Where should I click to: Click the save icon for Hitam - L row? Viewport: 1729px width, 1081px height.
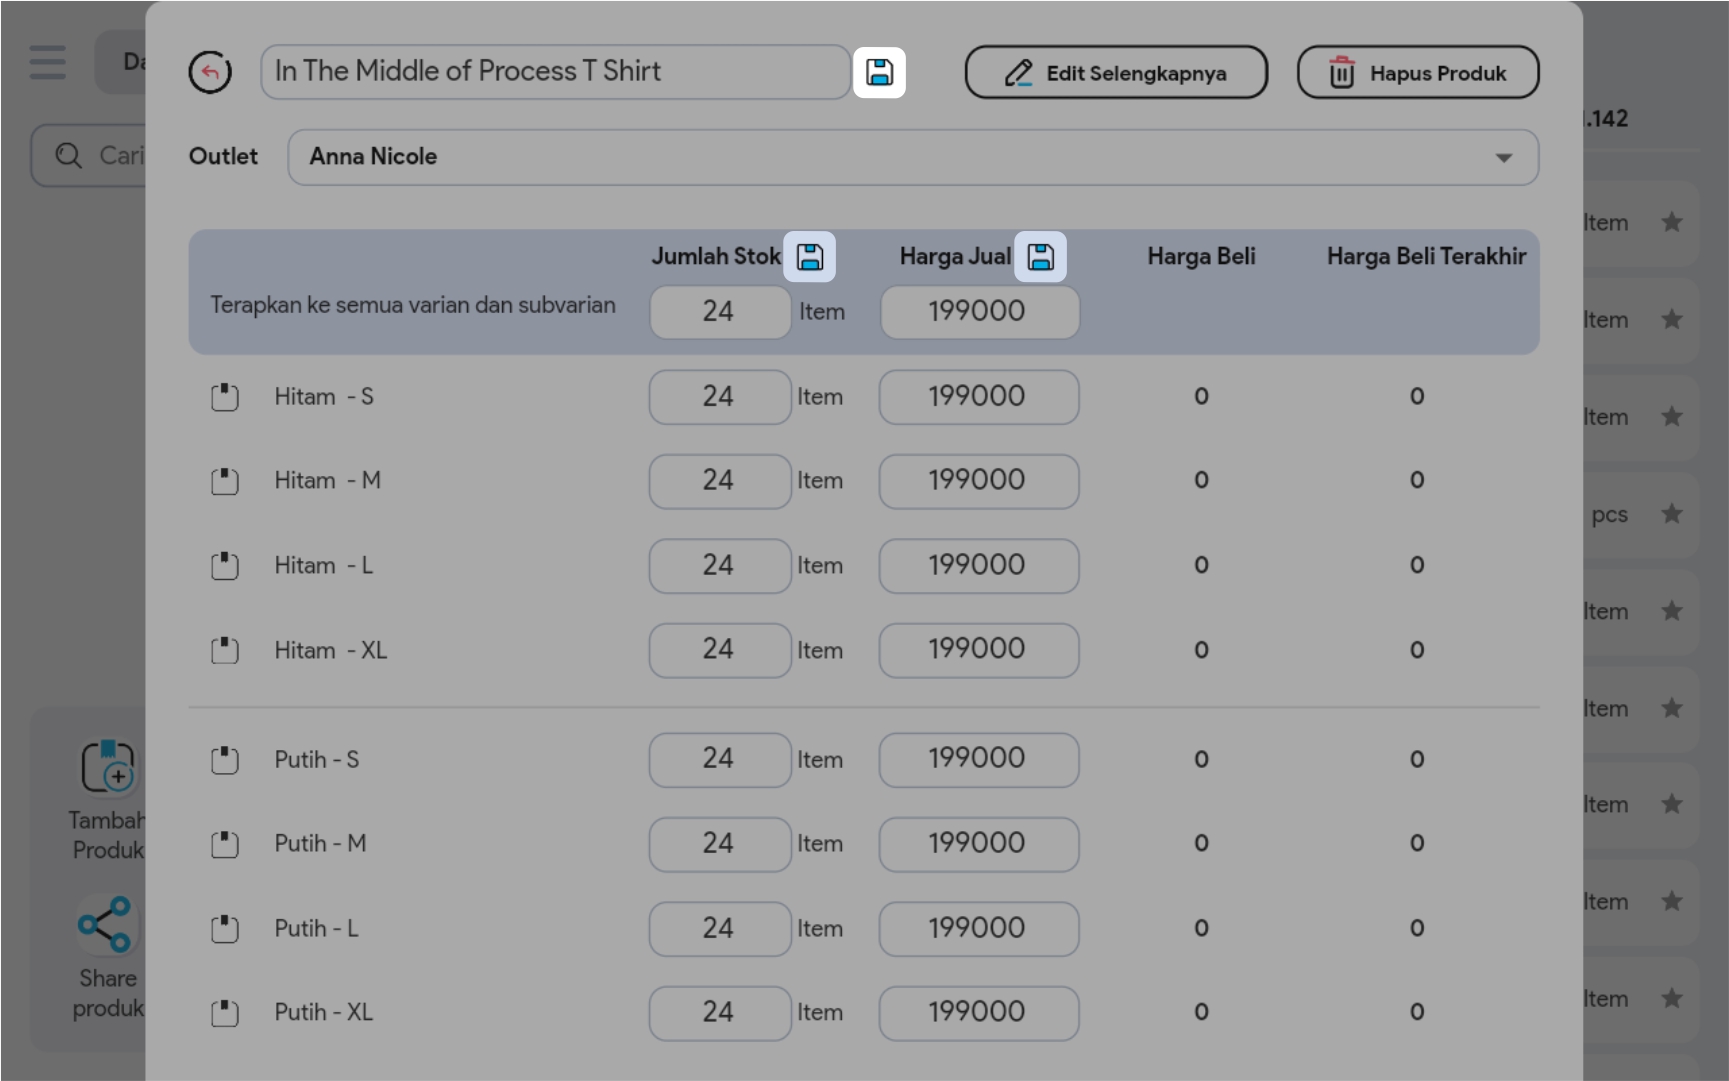pos(225,566)
